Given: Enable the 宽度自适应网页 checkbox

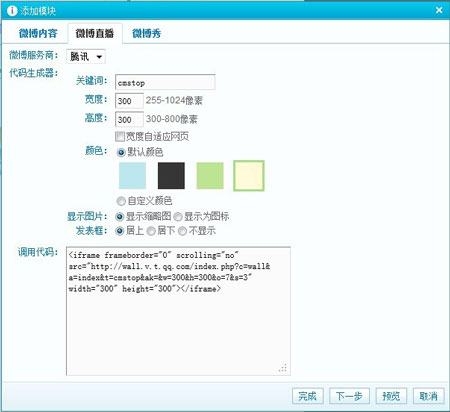Looking at the screenshot, I should 120,136.
